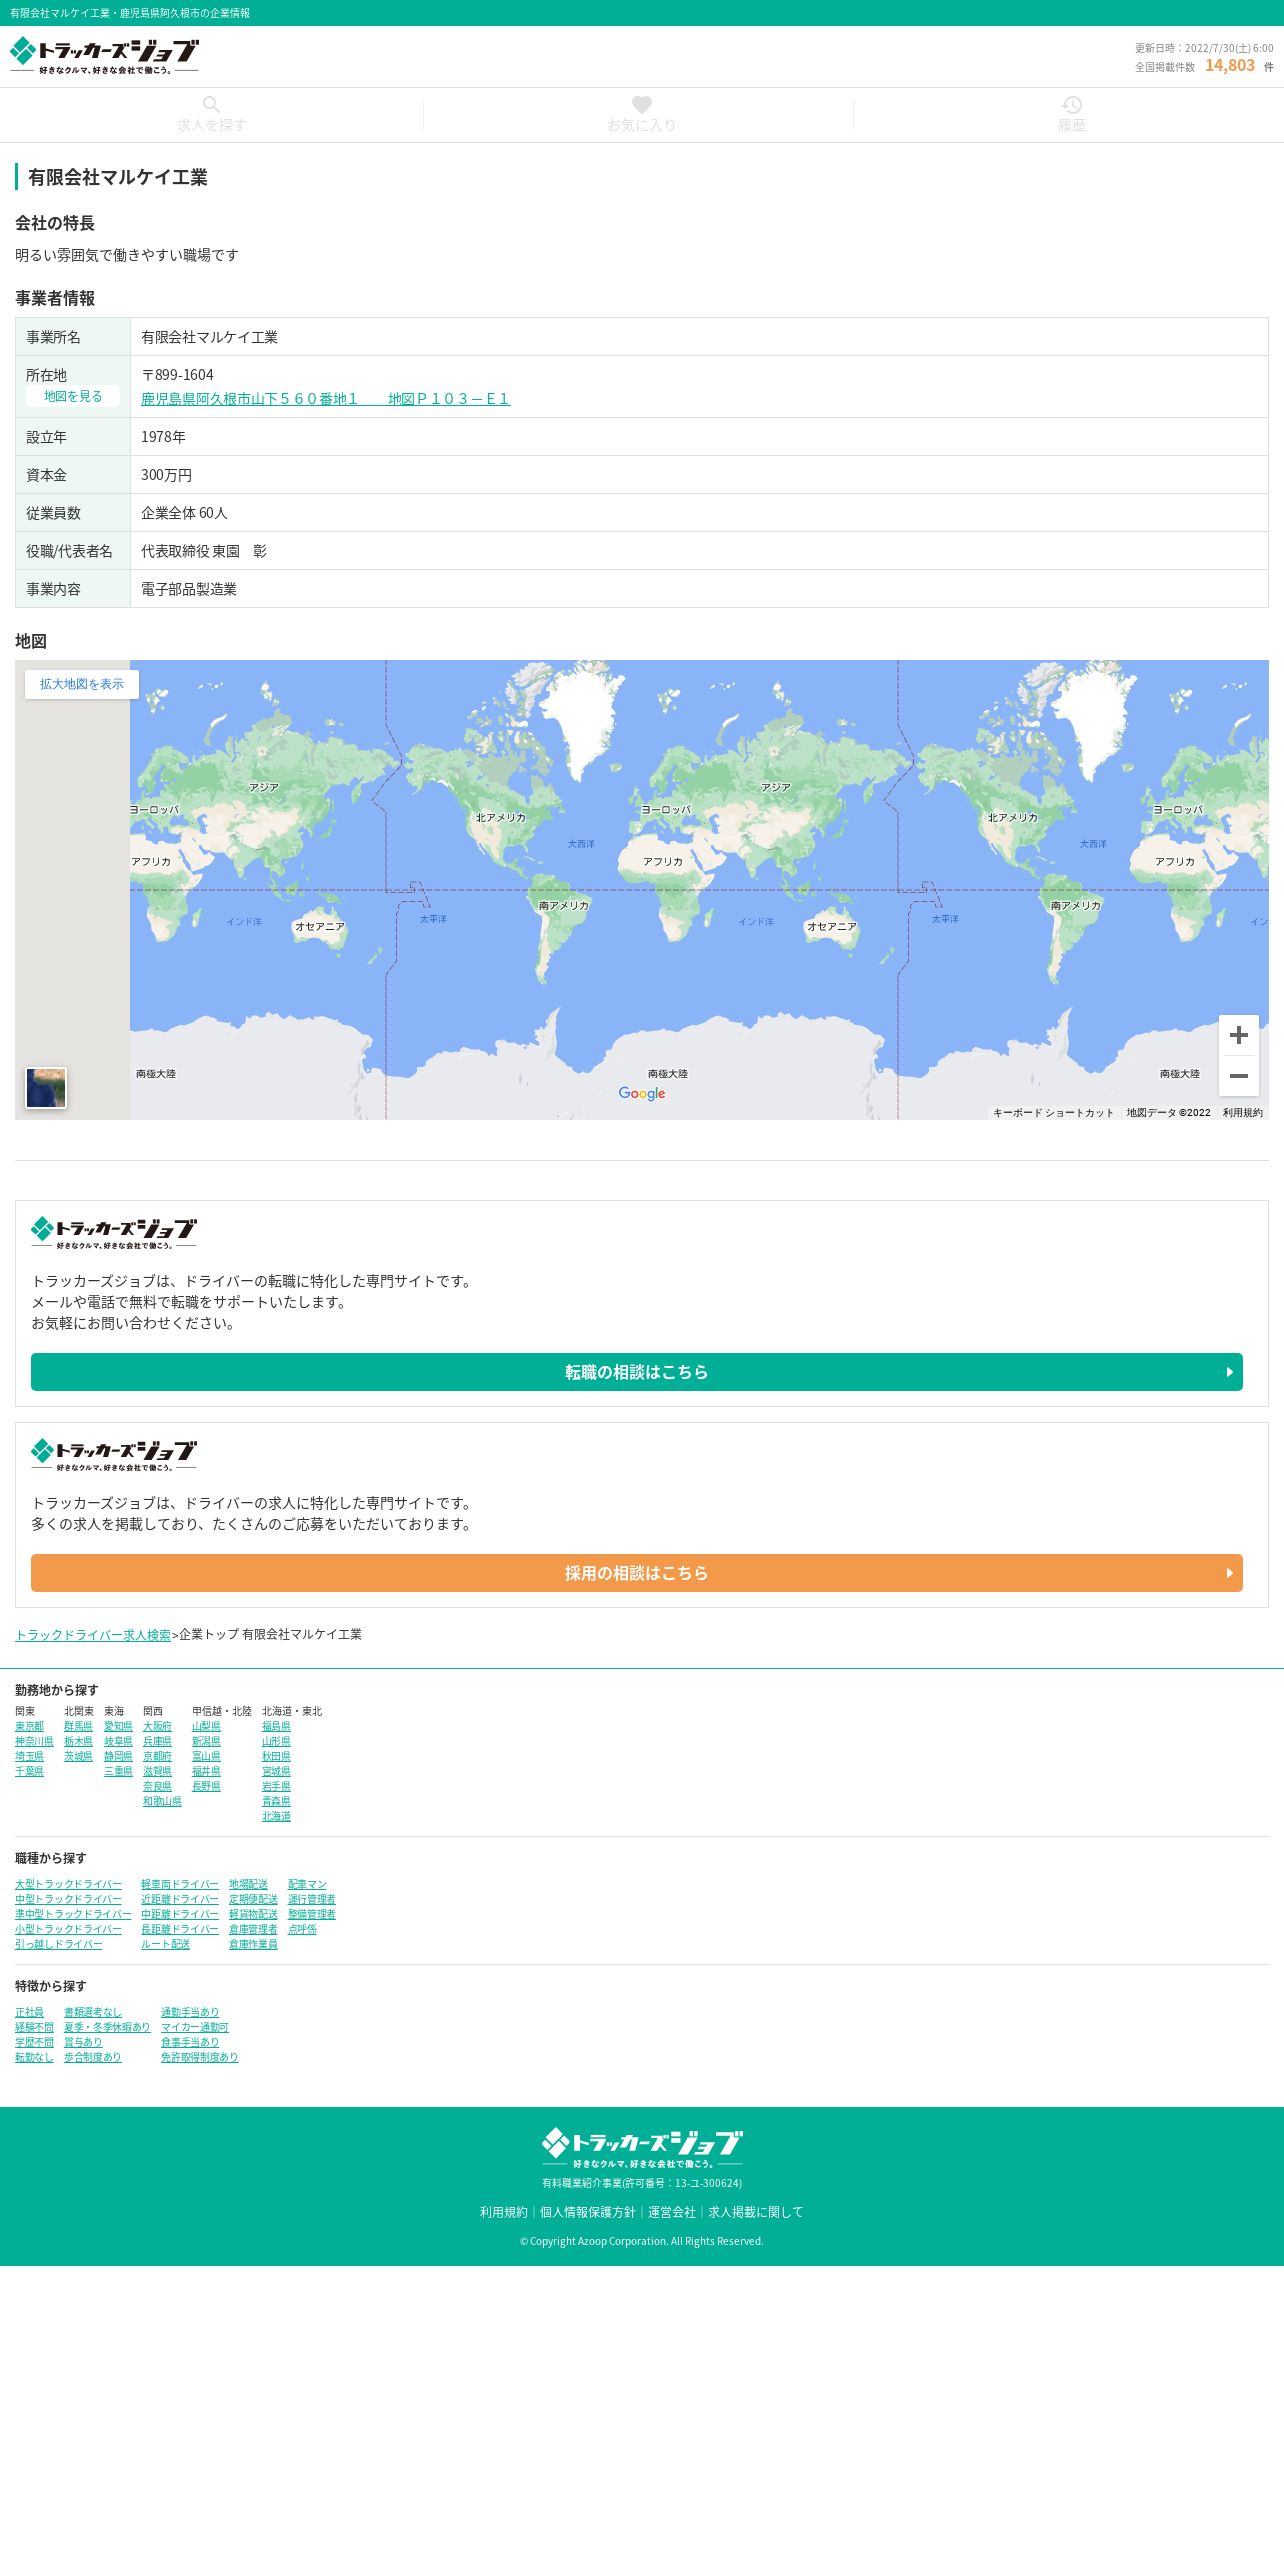Select 和歌山県 in the location list
Image resolution: width=1284 pixels, height=2568 pixels.
click(x=162, y=1802)
